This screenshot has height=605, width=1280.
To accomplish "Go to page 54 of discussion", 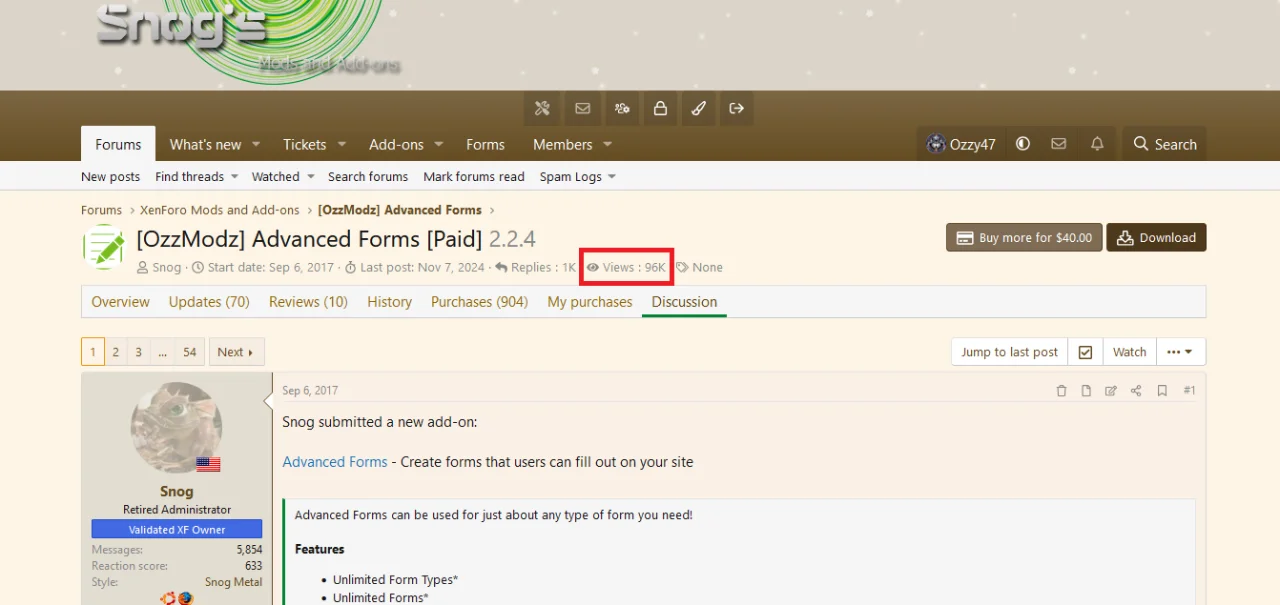I will [190, 352].
